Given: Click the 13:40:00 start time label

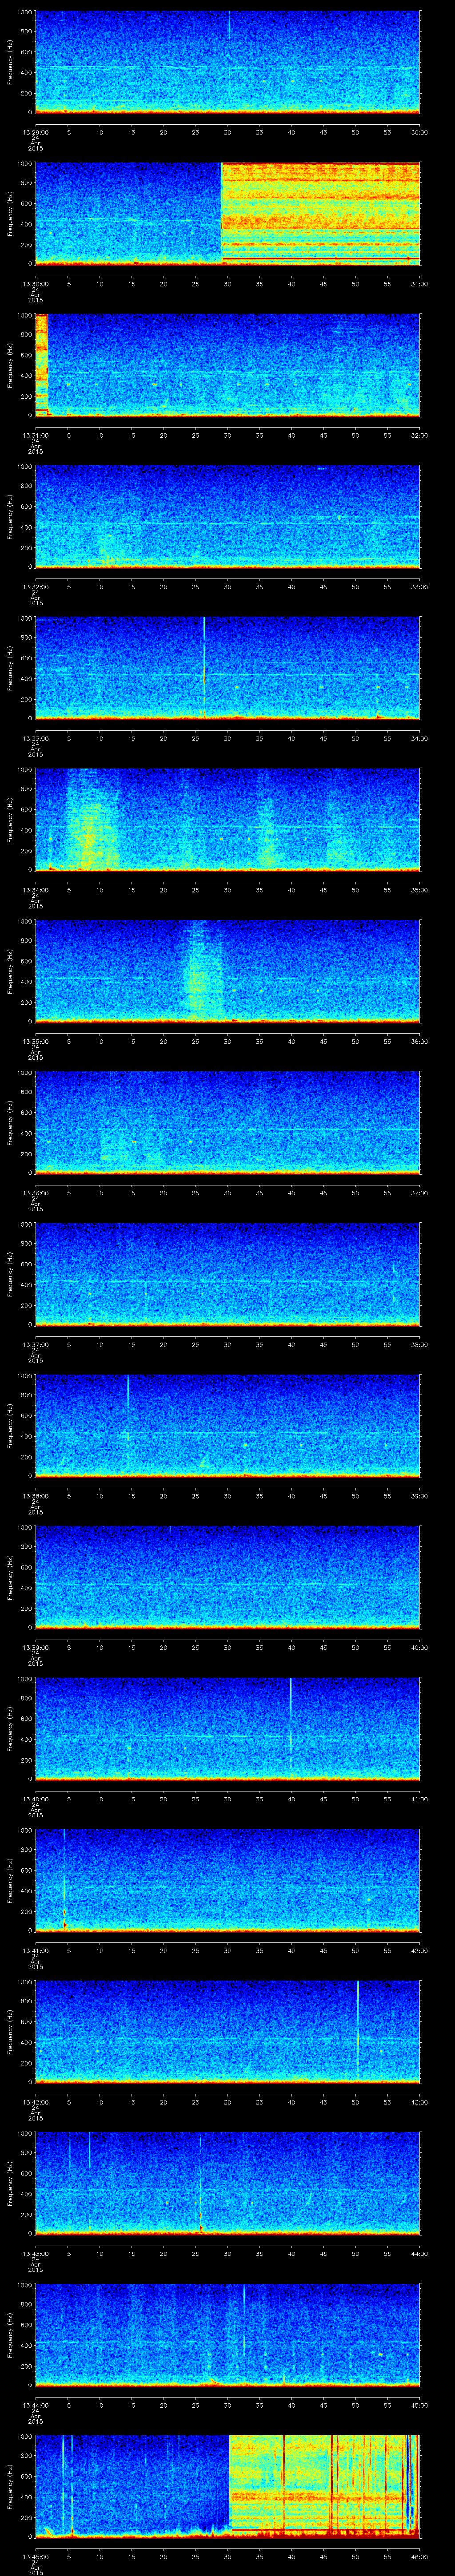Looking at the screenshot, I should point(35,1799).
